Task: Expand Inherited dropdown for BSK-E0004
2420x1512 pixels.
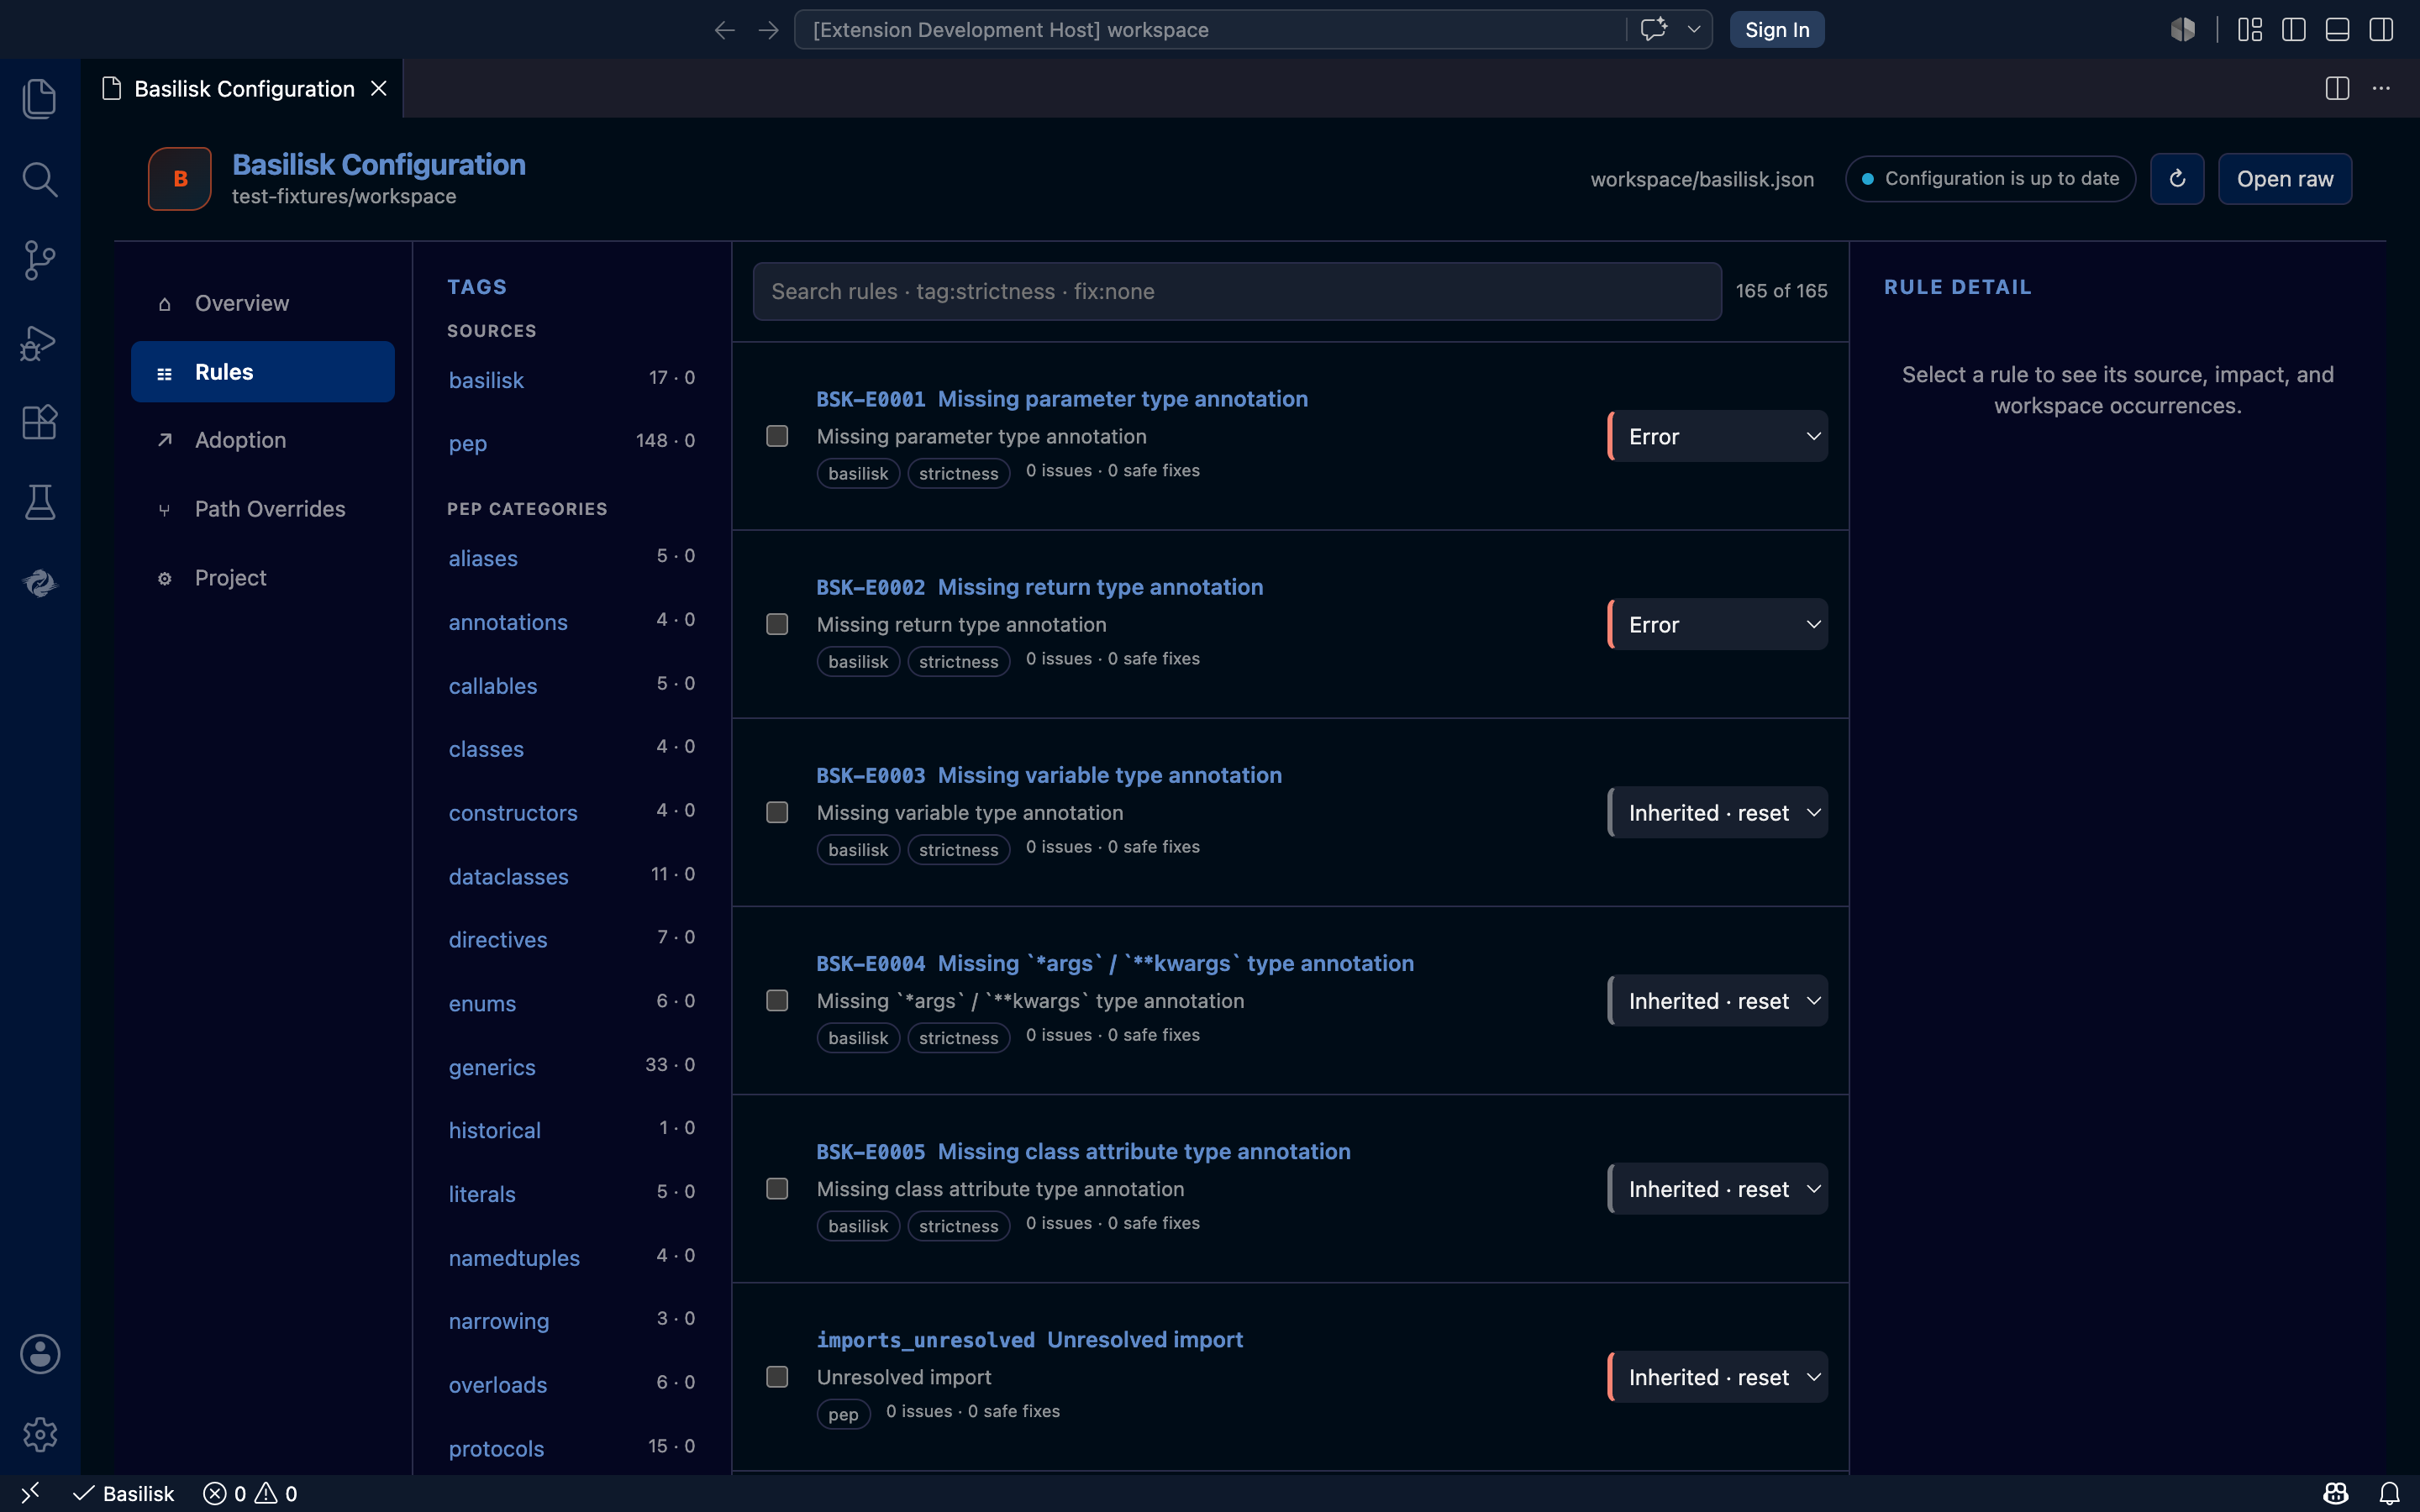Action: pos(1718,1001)
